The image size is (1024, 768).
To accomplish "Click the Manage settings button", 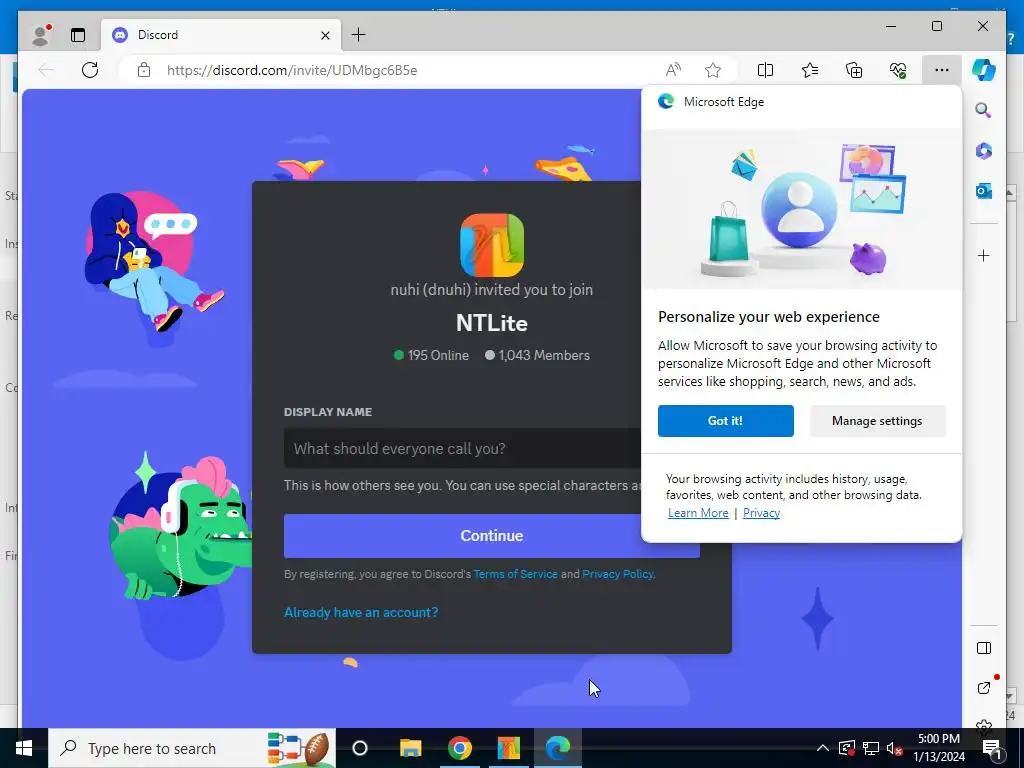I will point(877,421).
